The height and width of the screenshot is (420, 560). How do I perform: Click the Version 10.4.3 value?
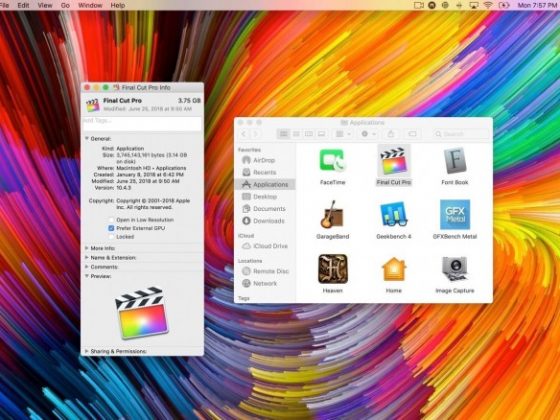(124, 188)
